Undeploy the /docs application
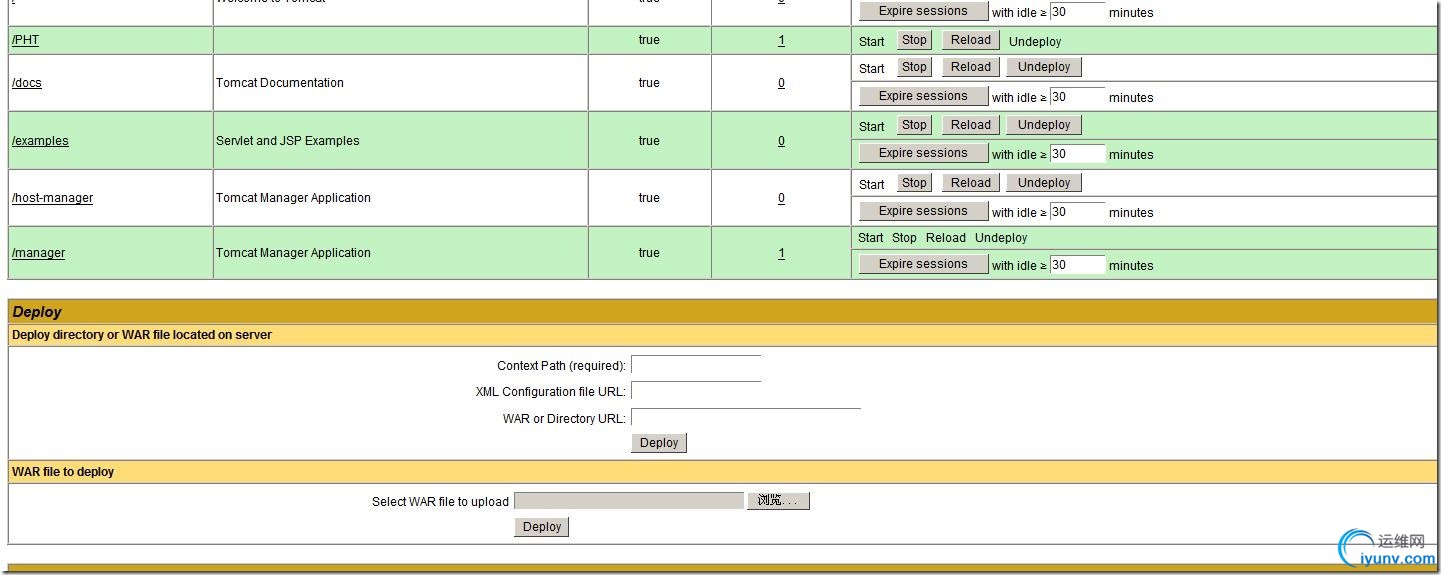1441x575 pixels. (1044, 67)
